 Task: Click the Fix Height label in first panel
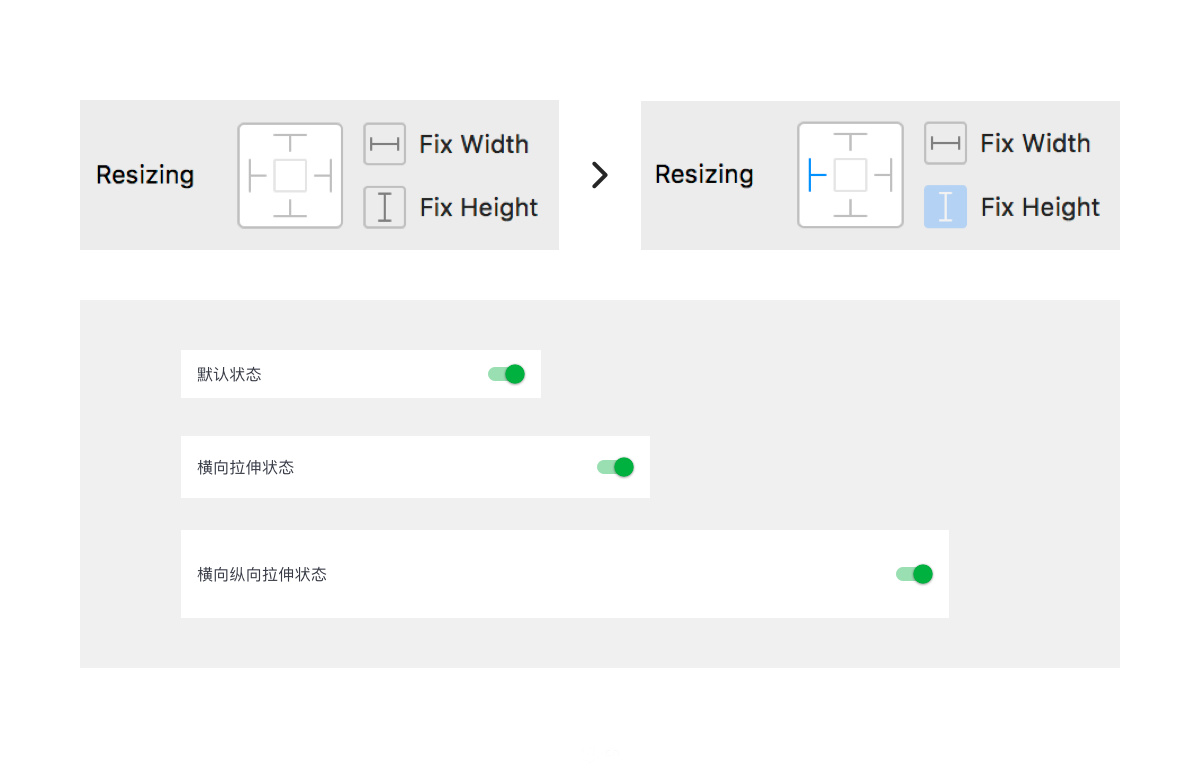[x=479, y=207]
